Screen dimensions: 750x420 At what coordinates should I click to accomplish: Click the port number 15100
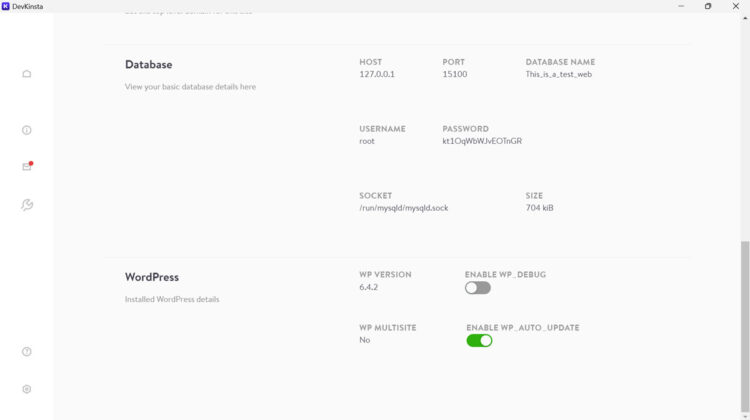point(454,74)
